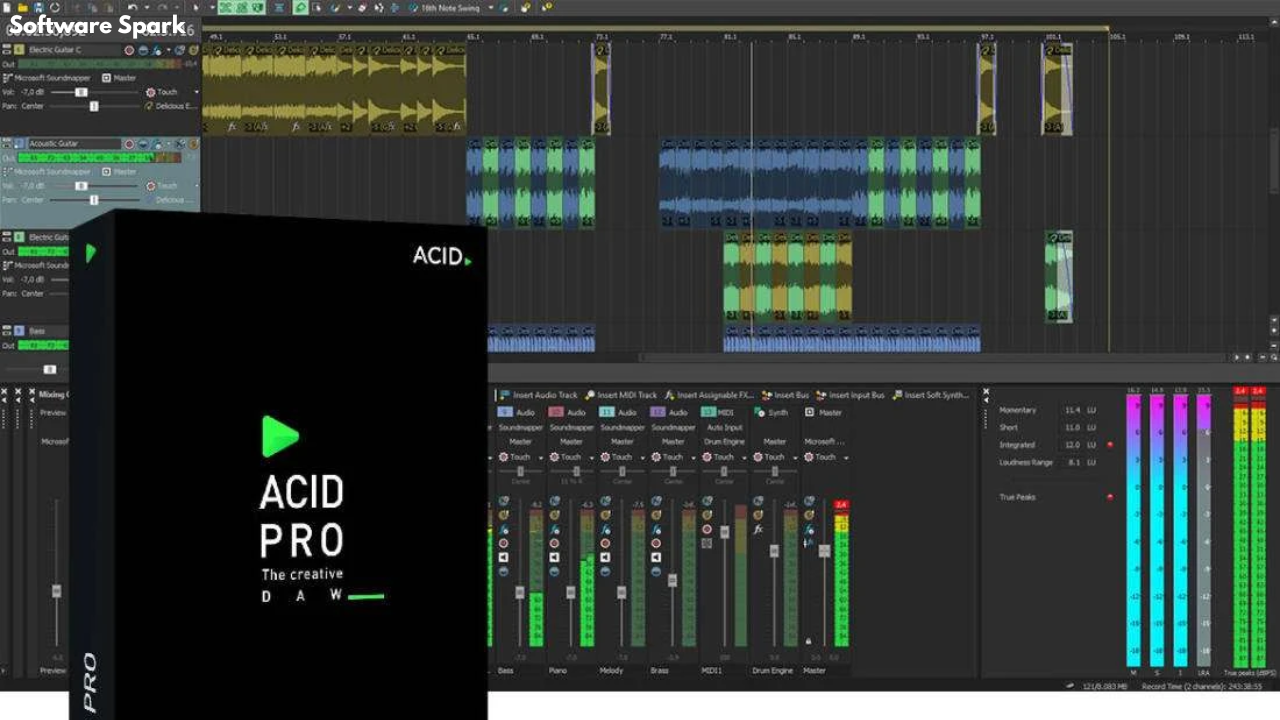The height and width of the screenshot is (720, 1280).
Task: Select the 'Drum Engine' channel label
Action: [773, 670]
